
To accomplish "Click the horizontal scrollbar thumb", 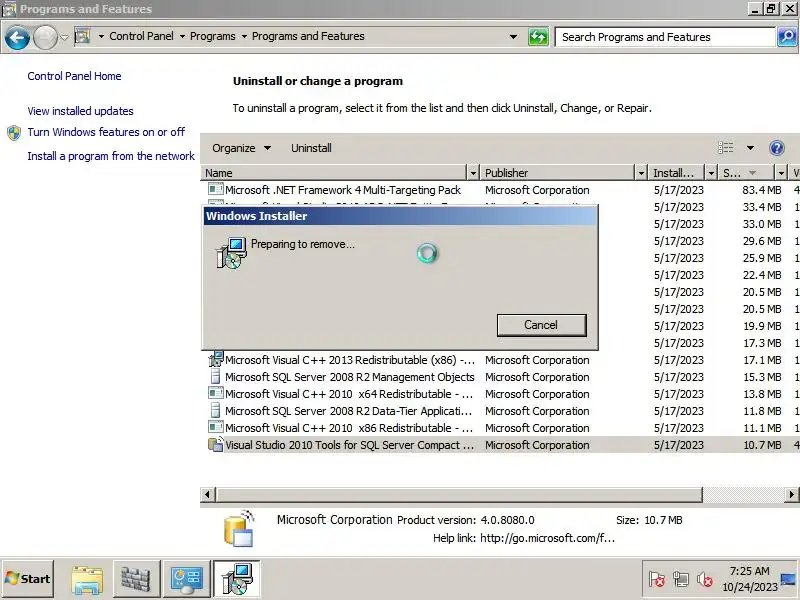I will pos(459,494).
